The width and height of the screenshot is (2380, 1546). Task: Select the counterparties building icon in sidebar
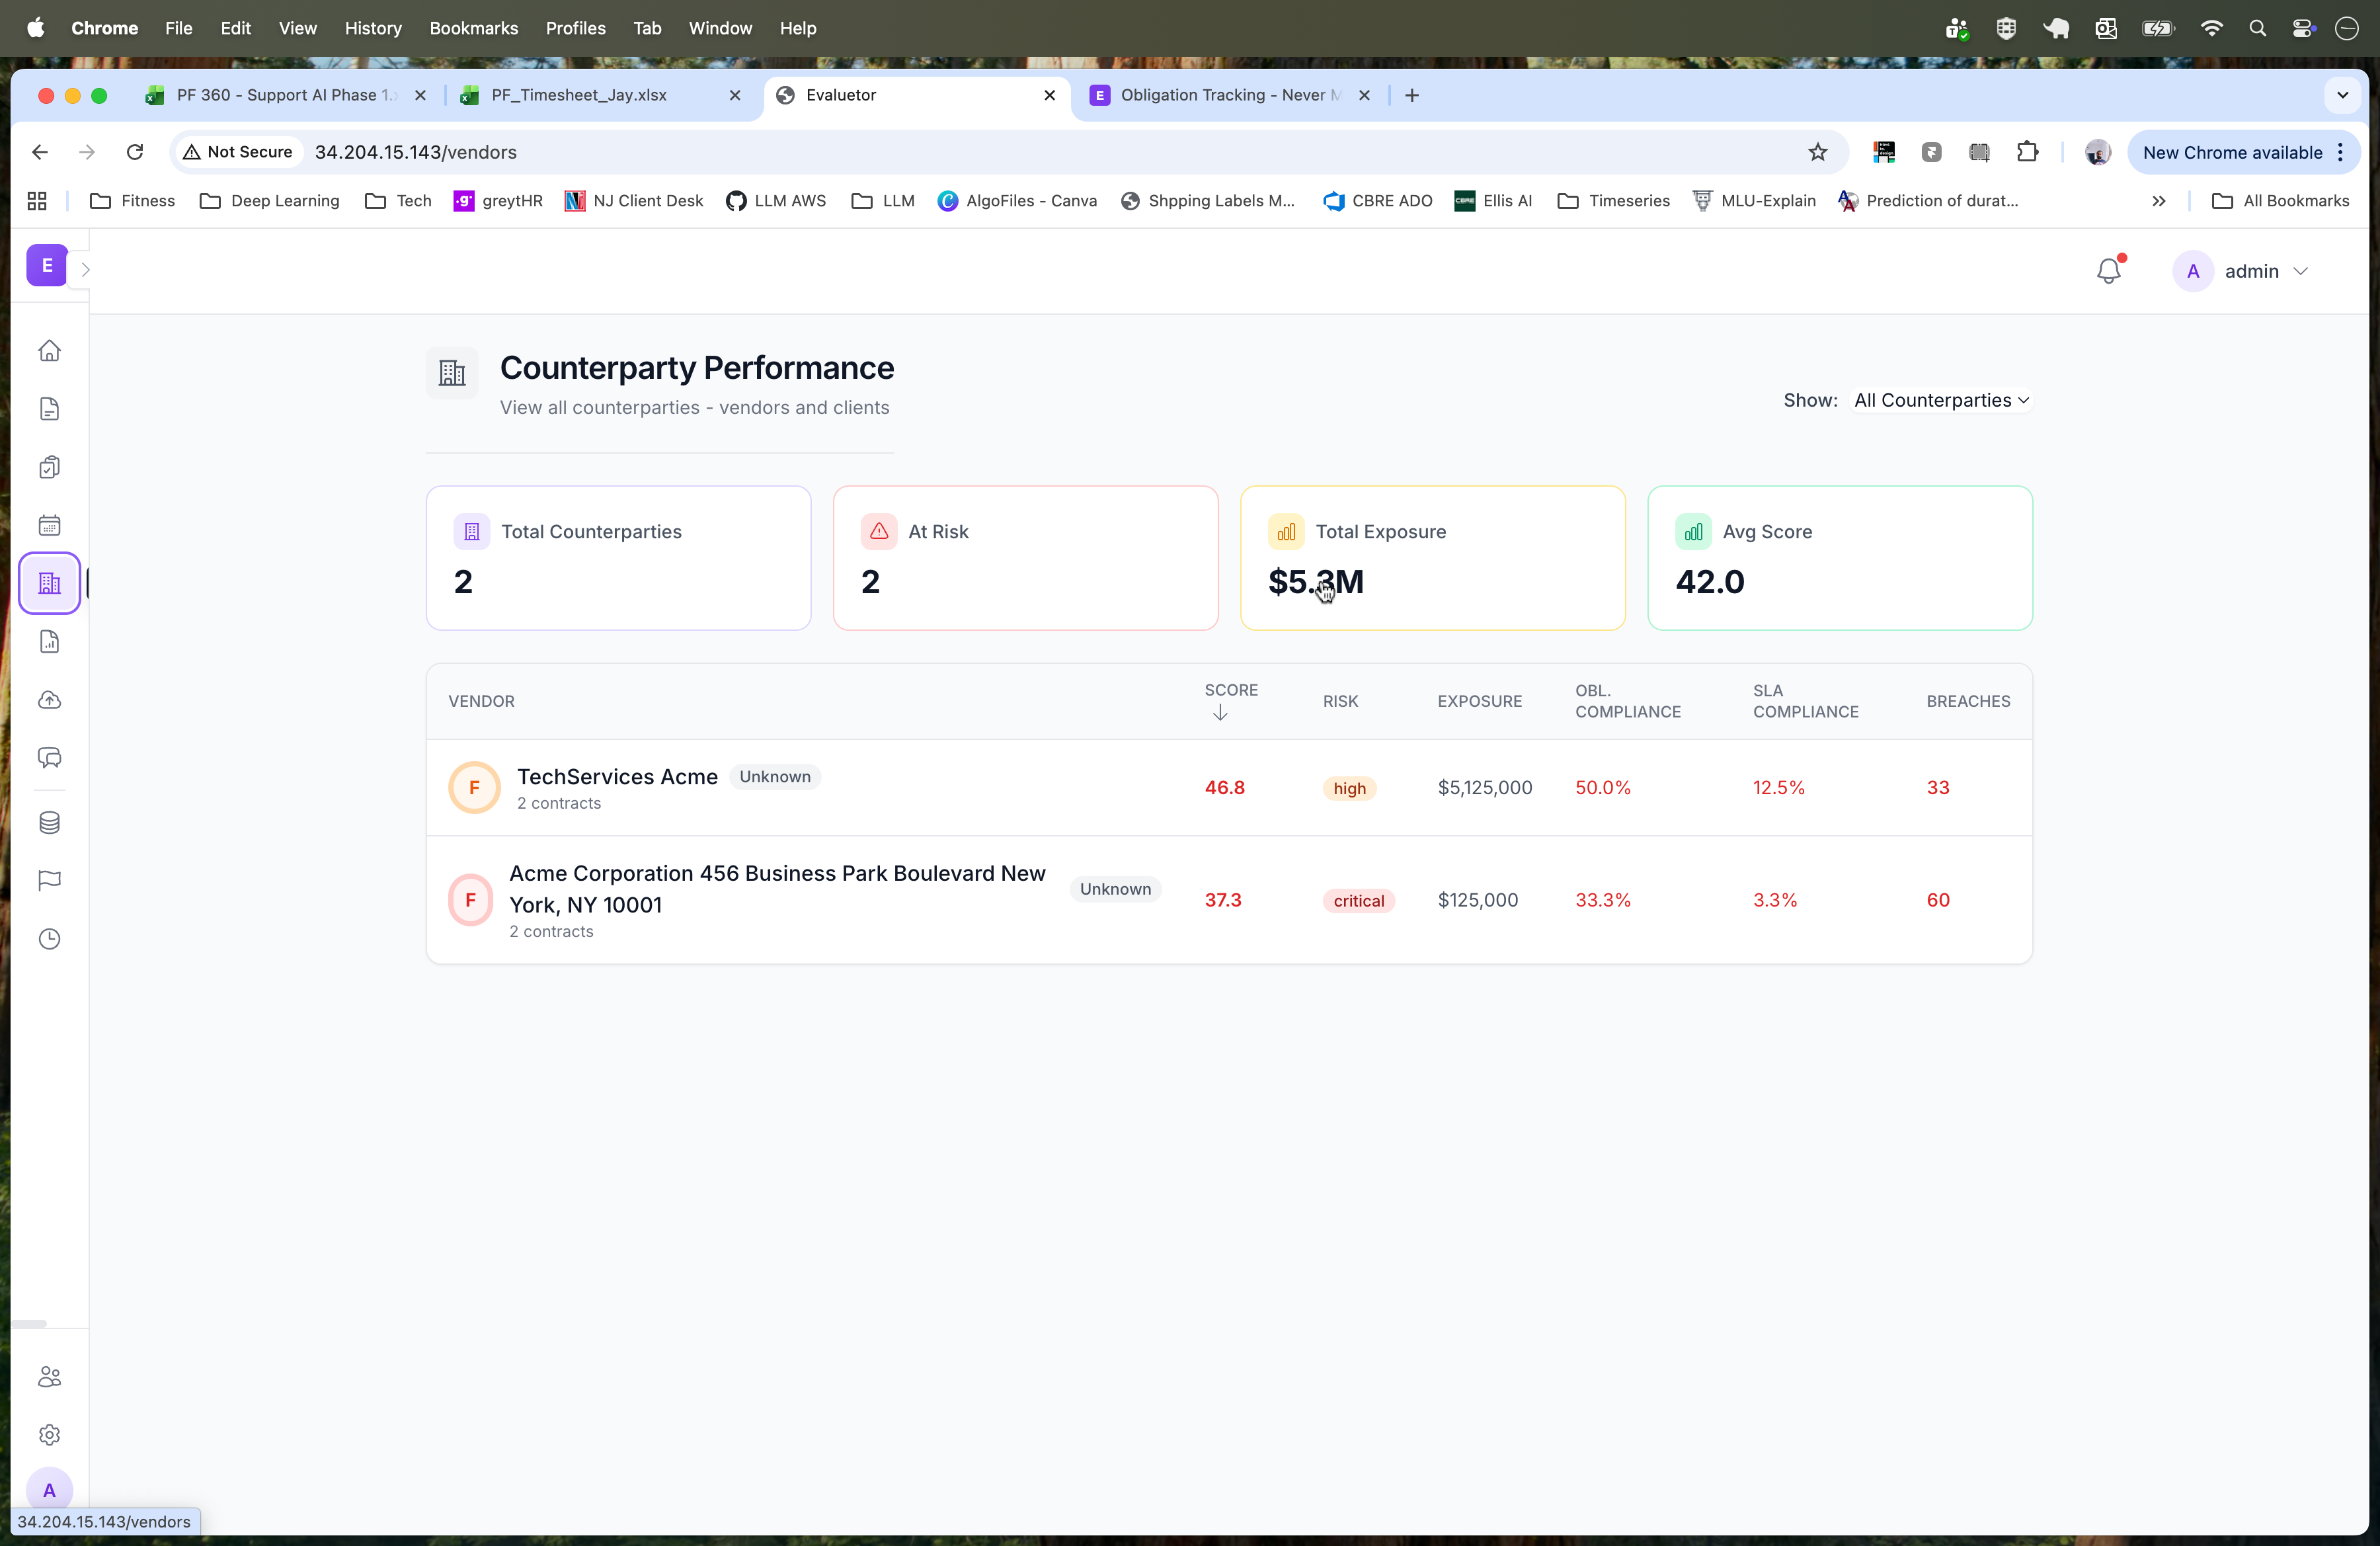[49, 583]
